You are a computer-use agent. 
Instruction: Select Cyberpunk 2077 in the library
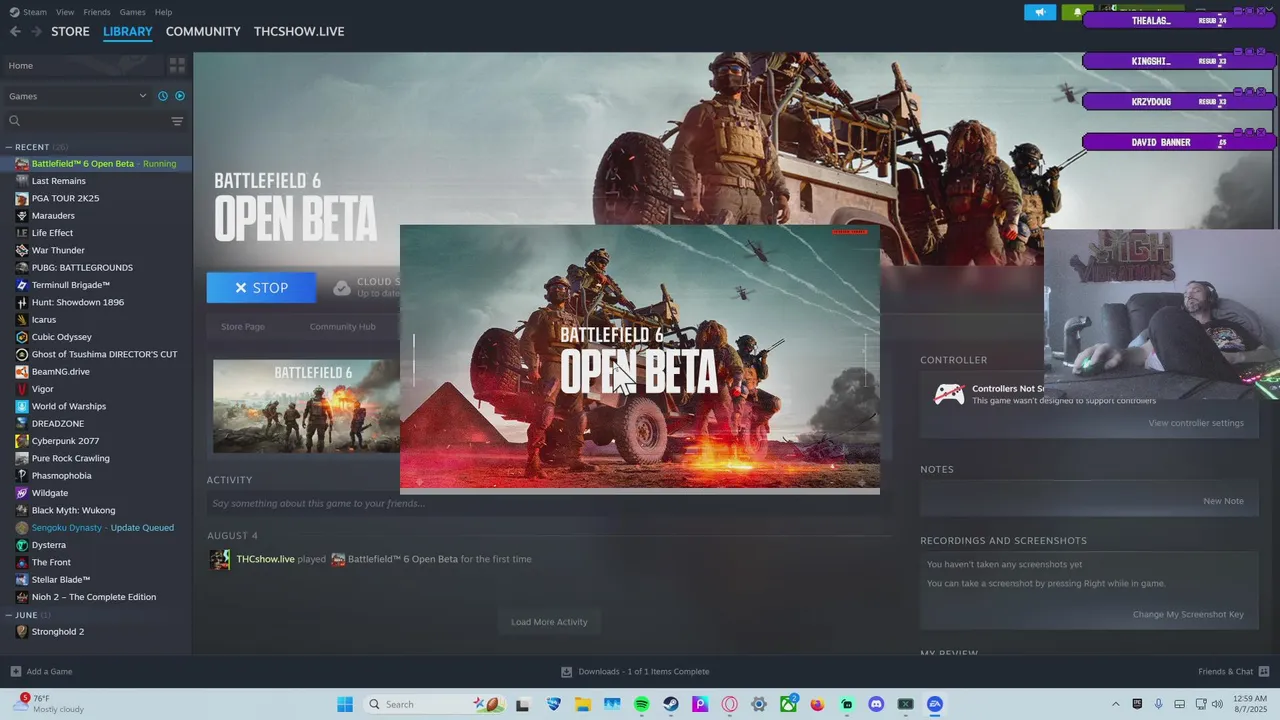[65, 441]
